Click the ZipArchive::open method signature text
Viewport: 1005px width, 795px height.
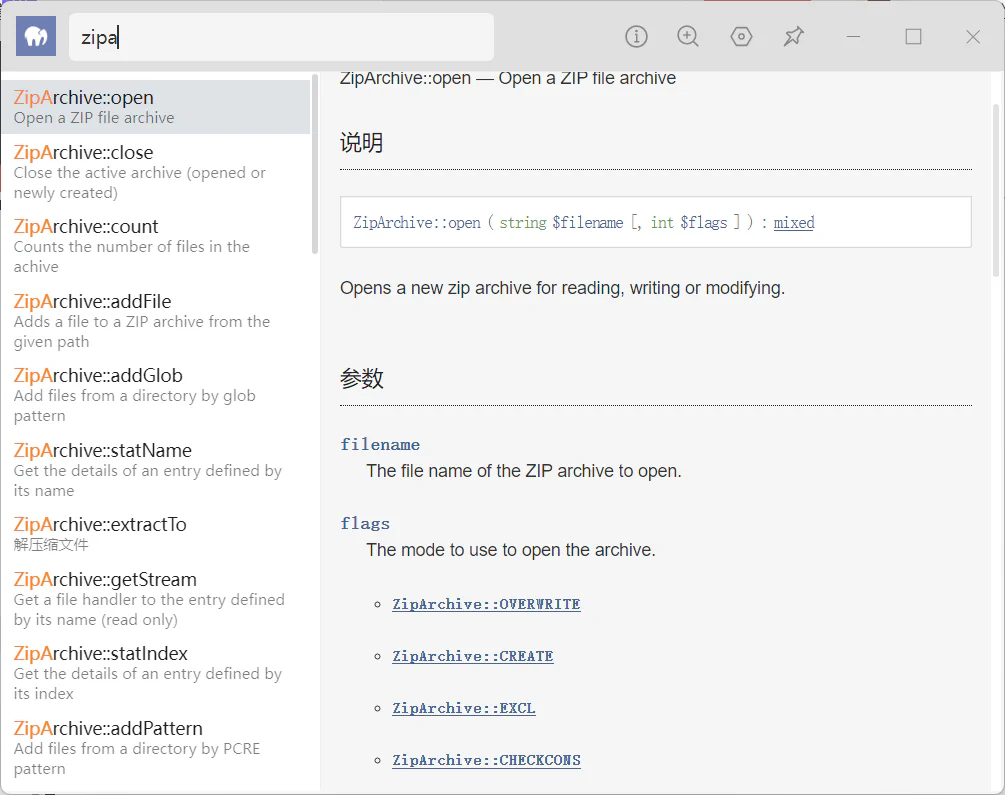point(583,222)
